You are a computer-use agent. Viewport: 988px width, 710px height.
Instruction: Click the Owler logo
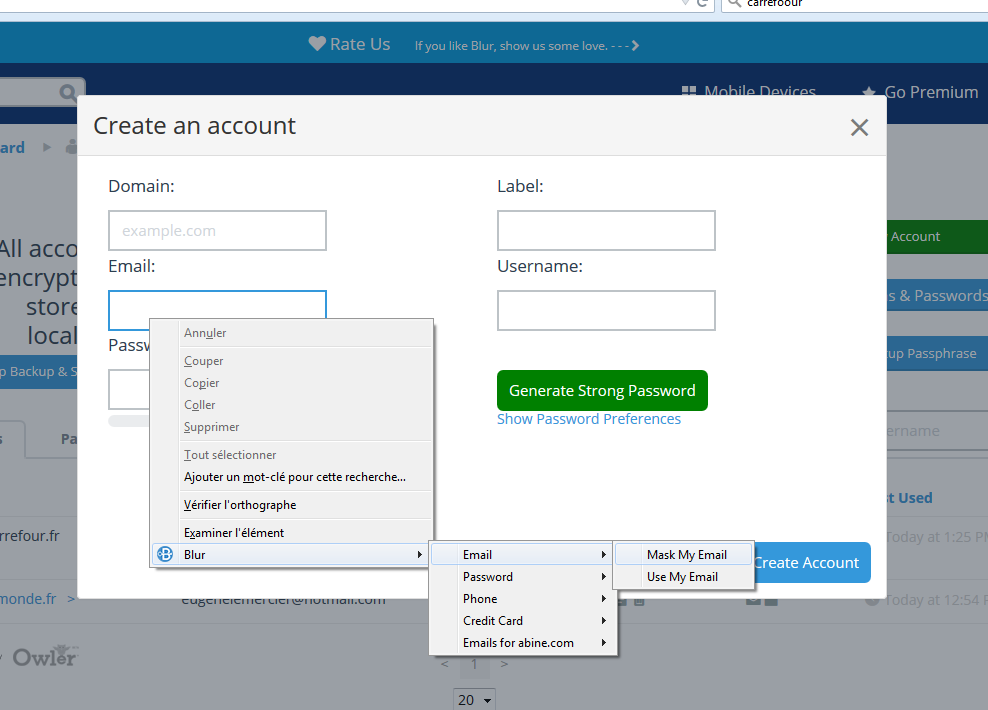[45, 656]
